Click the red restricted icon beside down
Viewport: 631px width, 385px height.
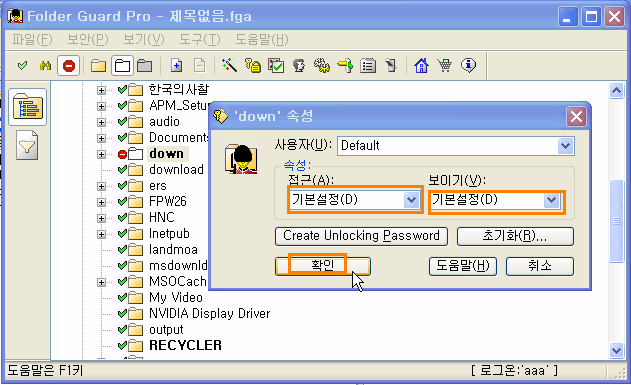[x=122, y=154]
